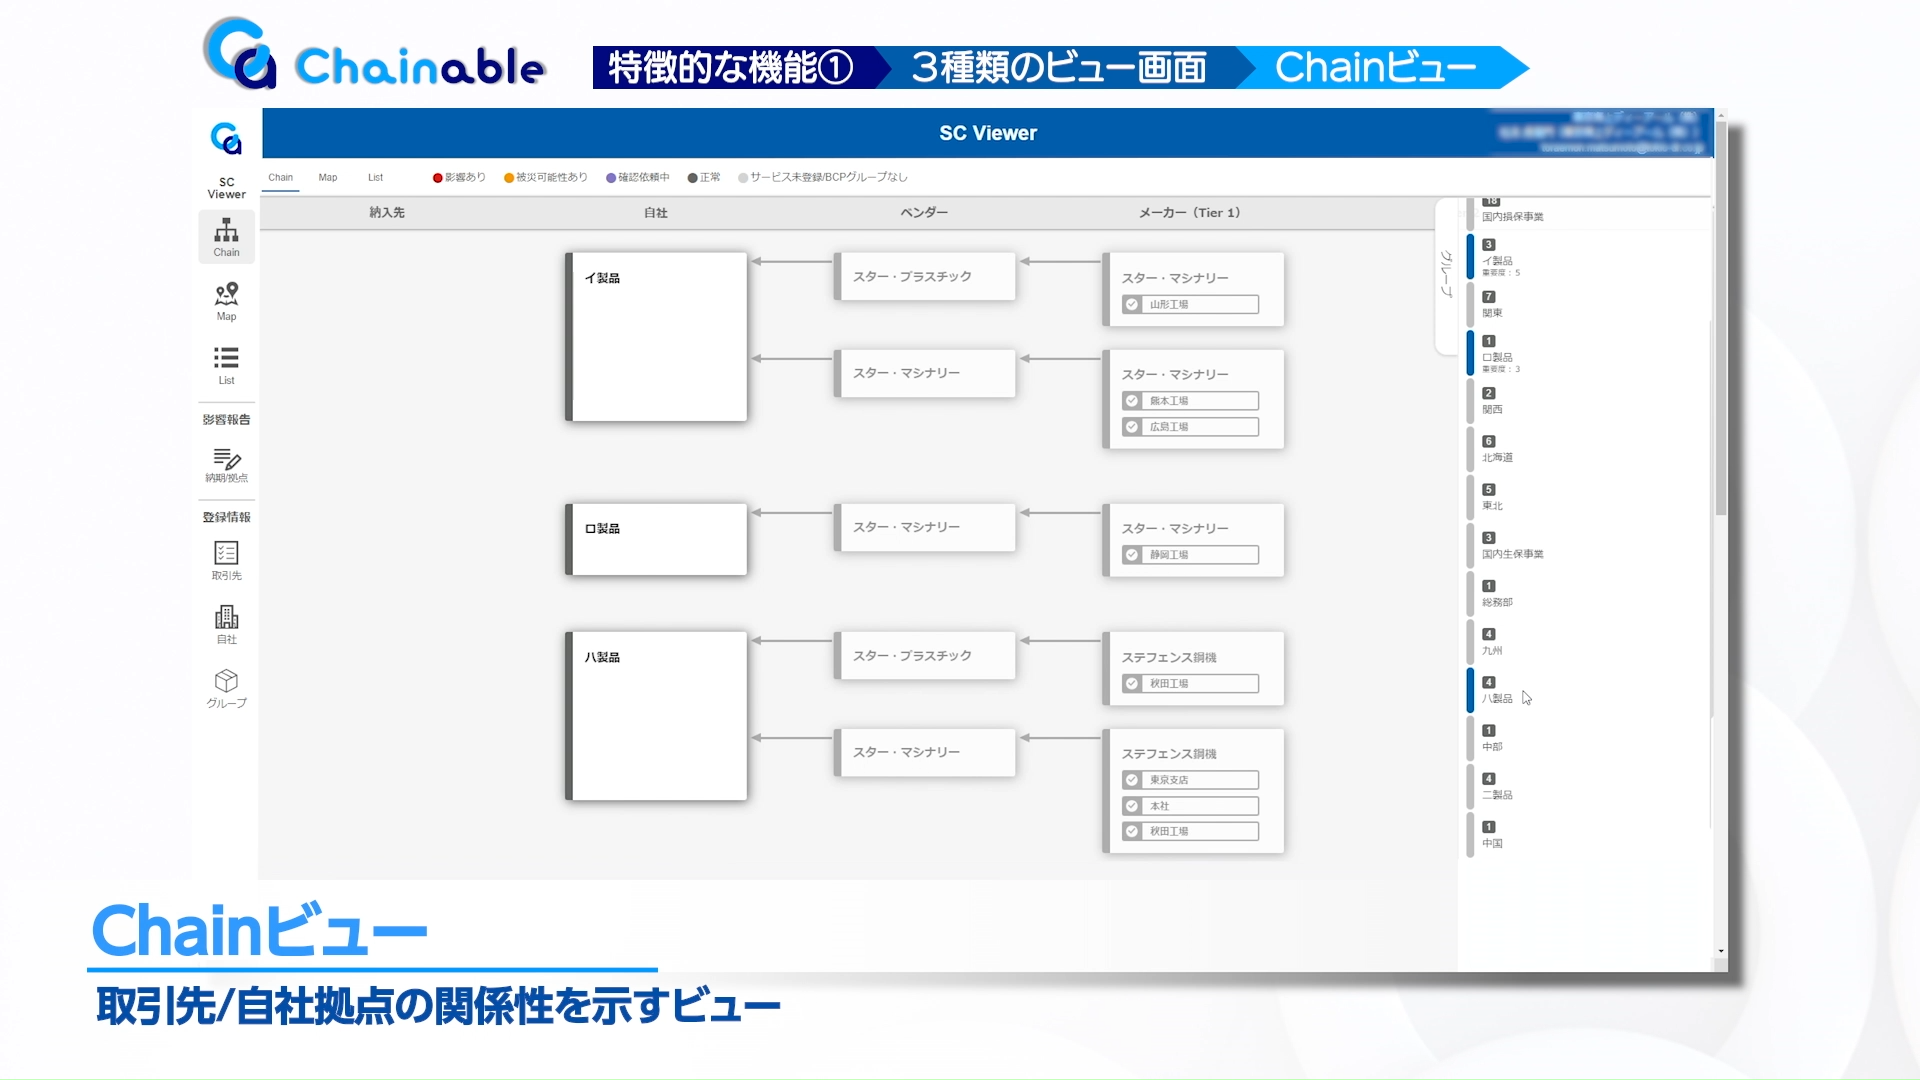Click the 納期/拠点 impact report icon

tap(226, 465)
